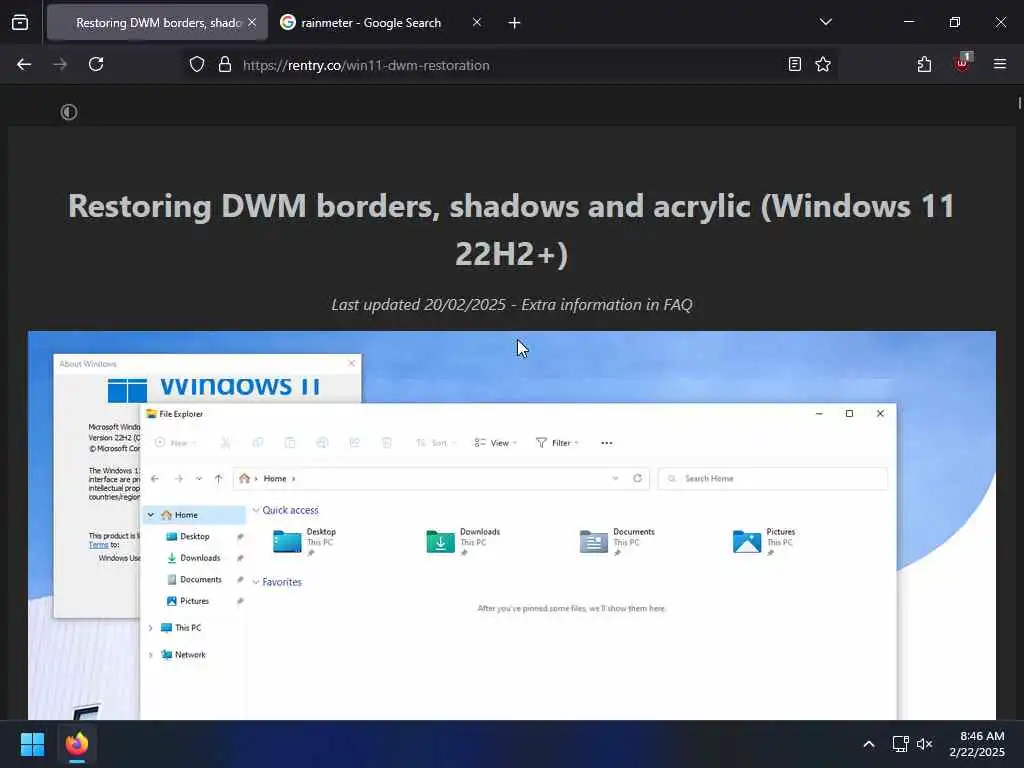This screenshot has height=768, width=1024.
Task: Open the list all tabs dropdown
Action: tap(825, 22)
